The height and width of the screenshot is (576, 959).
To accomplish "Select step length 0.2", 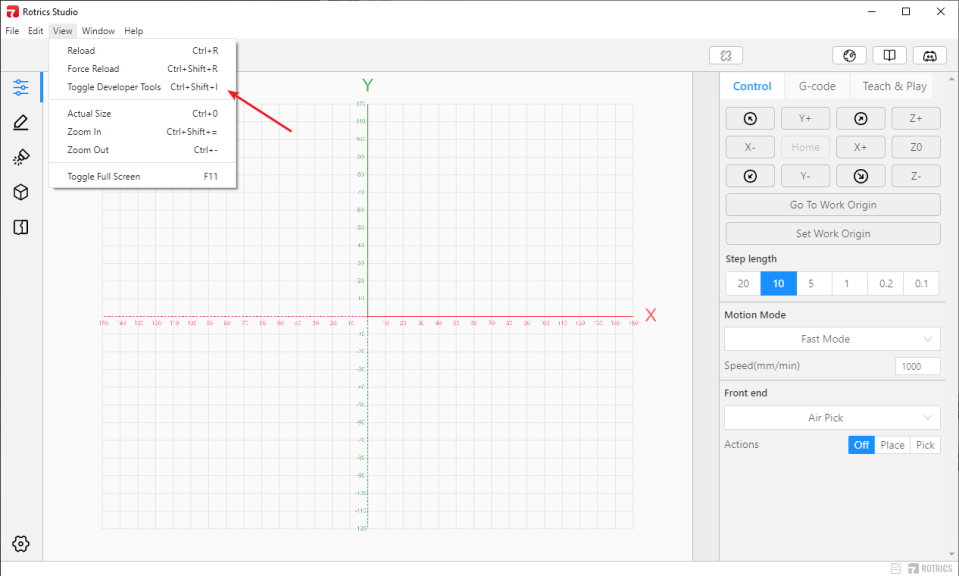I will click(886, 283).
